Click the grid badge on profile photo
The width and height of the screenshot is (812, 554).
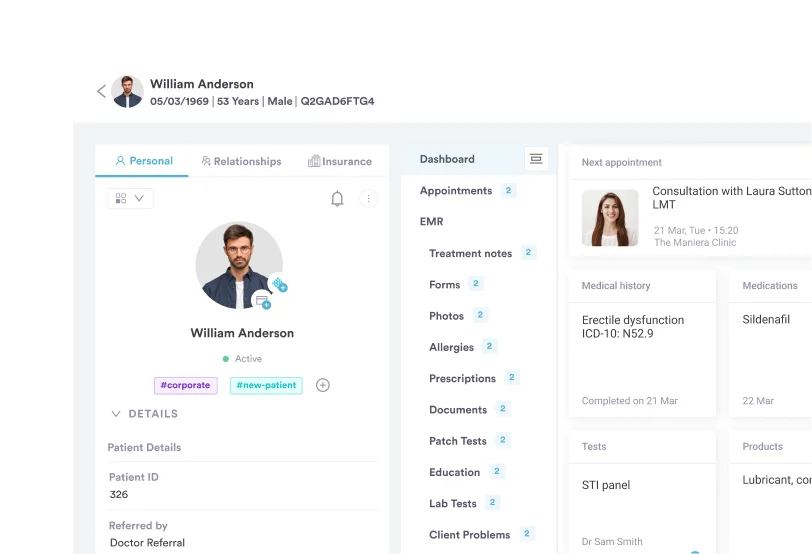(x=279, y=284)
